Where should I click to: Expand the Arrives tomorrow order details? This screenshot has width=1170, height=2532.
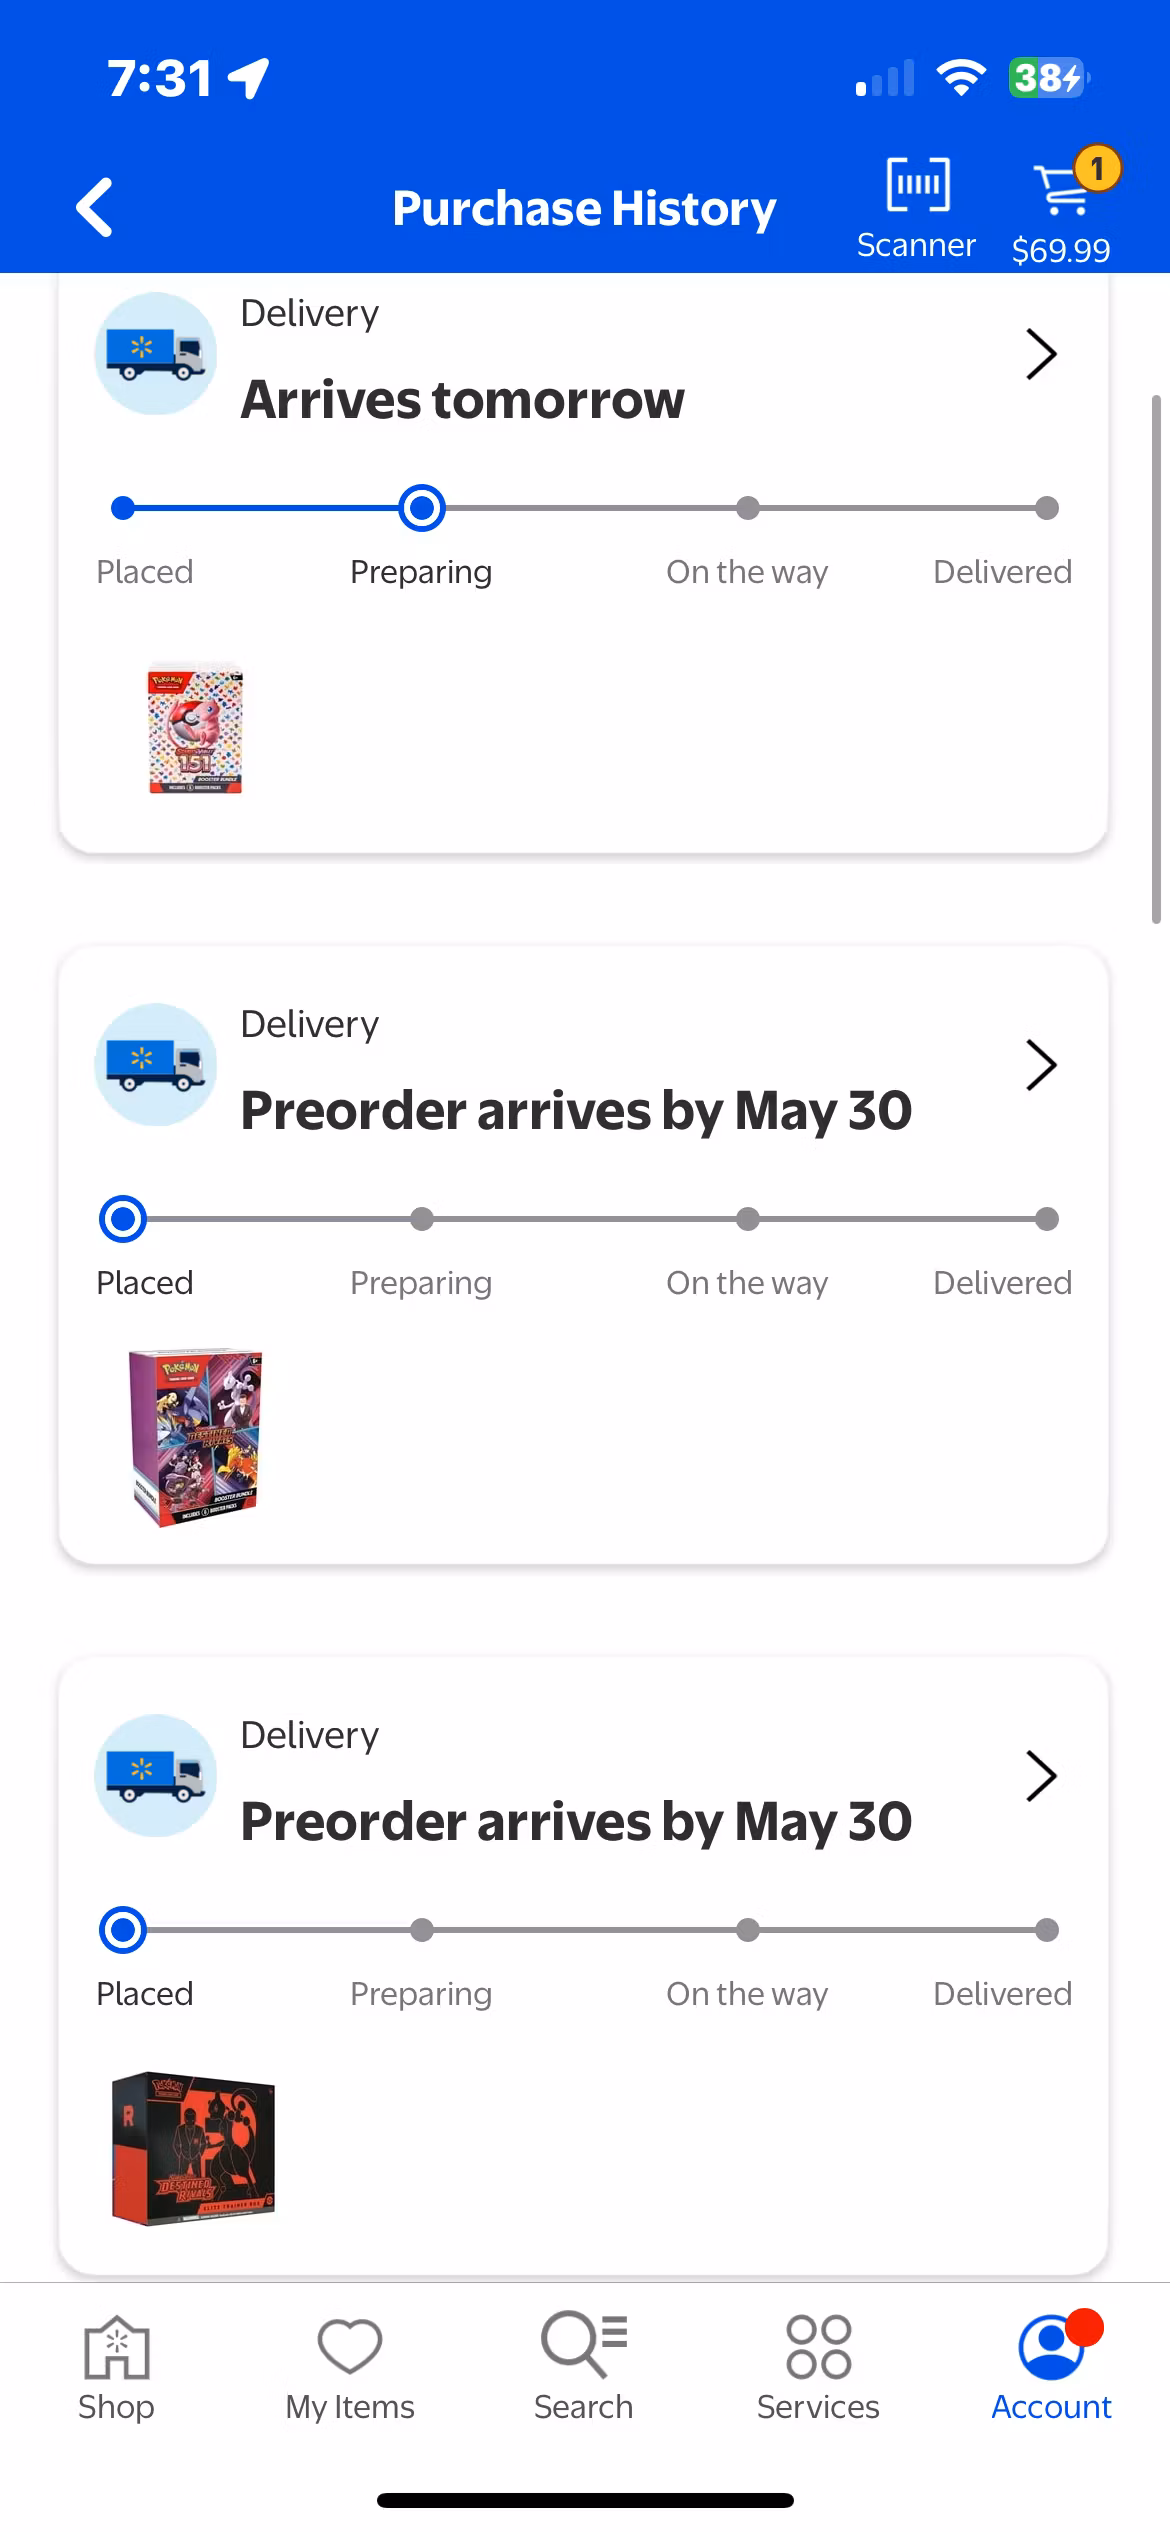tap(1041, 354)
